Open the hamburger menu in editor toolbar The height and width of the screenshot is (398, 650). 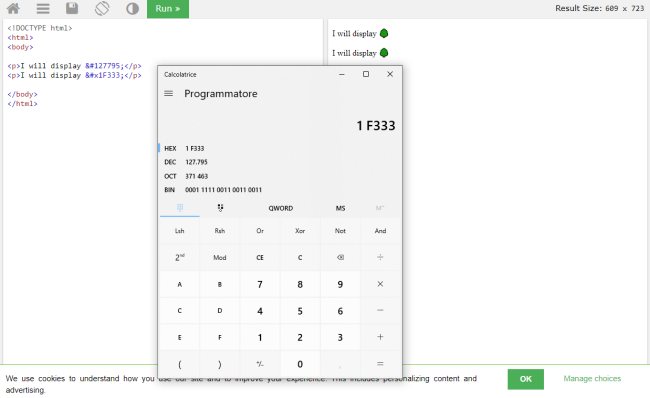pyautogui.click(x=43, y=8)
